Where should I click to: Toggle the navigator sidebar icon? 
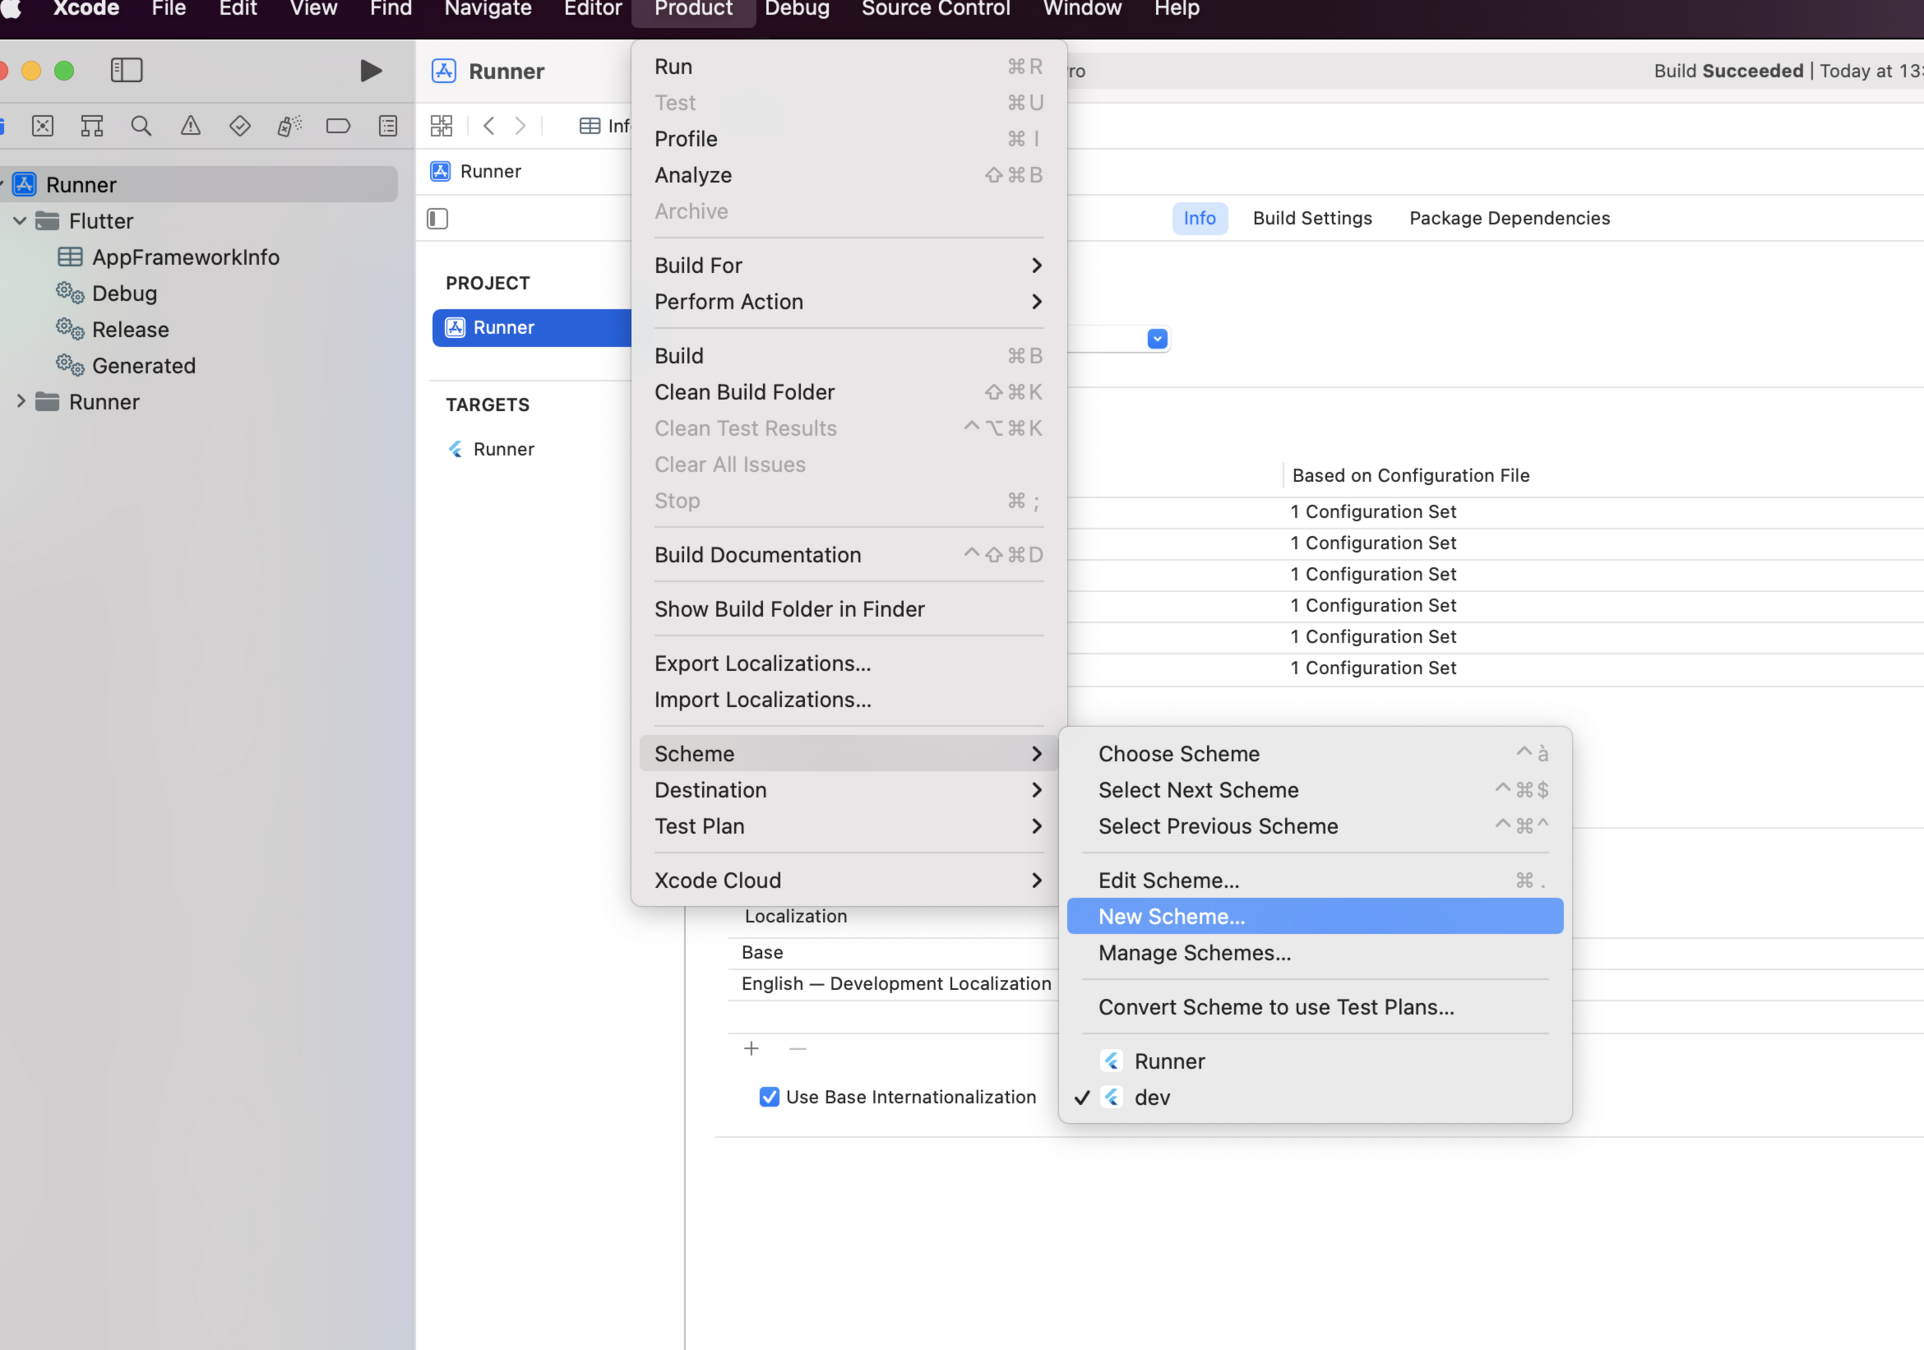tap(126, 70)
